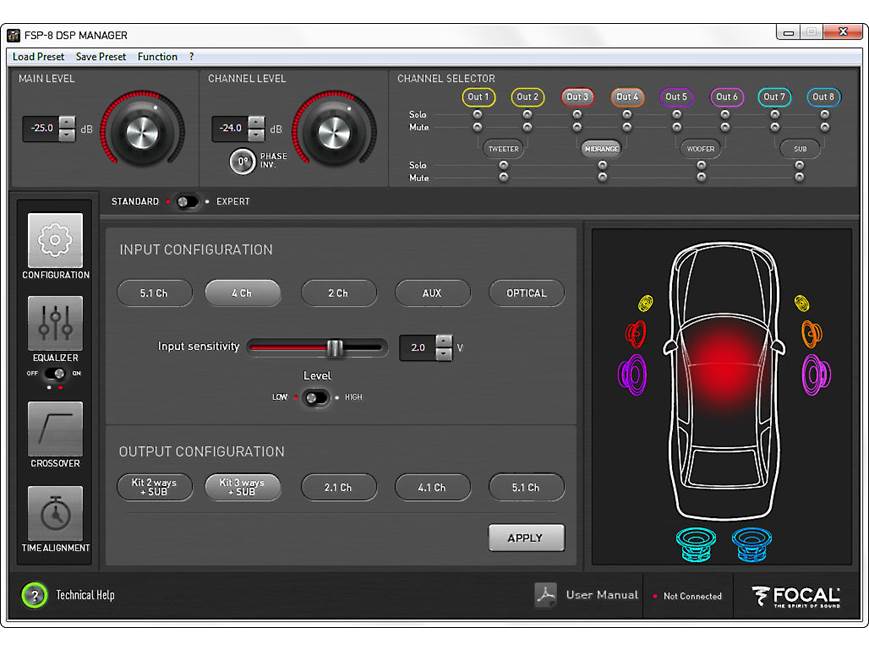Mute the Woofer group

click(701, 177)
